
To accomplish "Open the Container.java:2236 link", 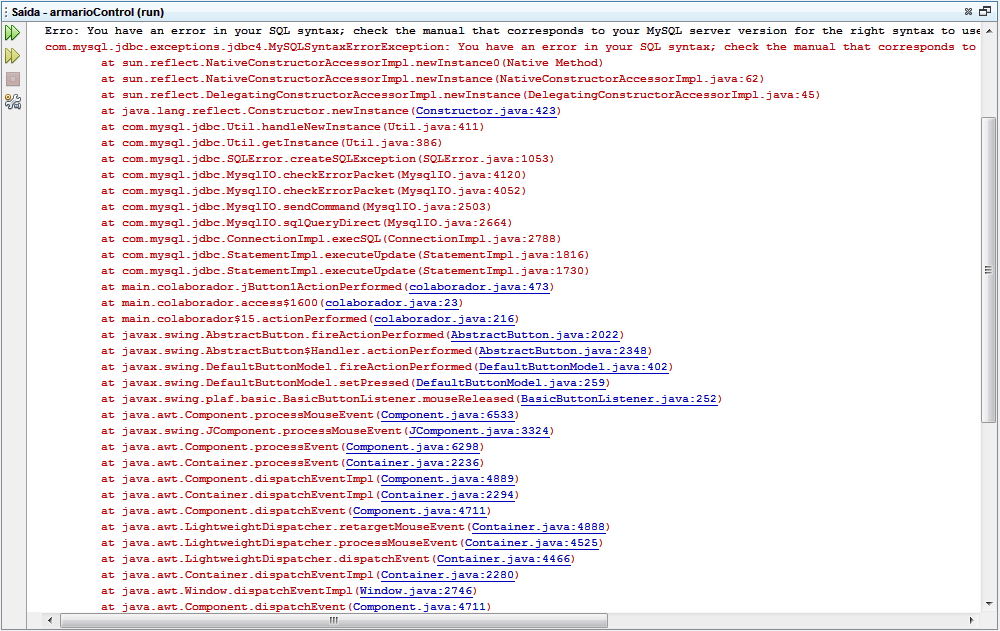I will tap(412, 463).
